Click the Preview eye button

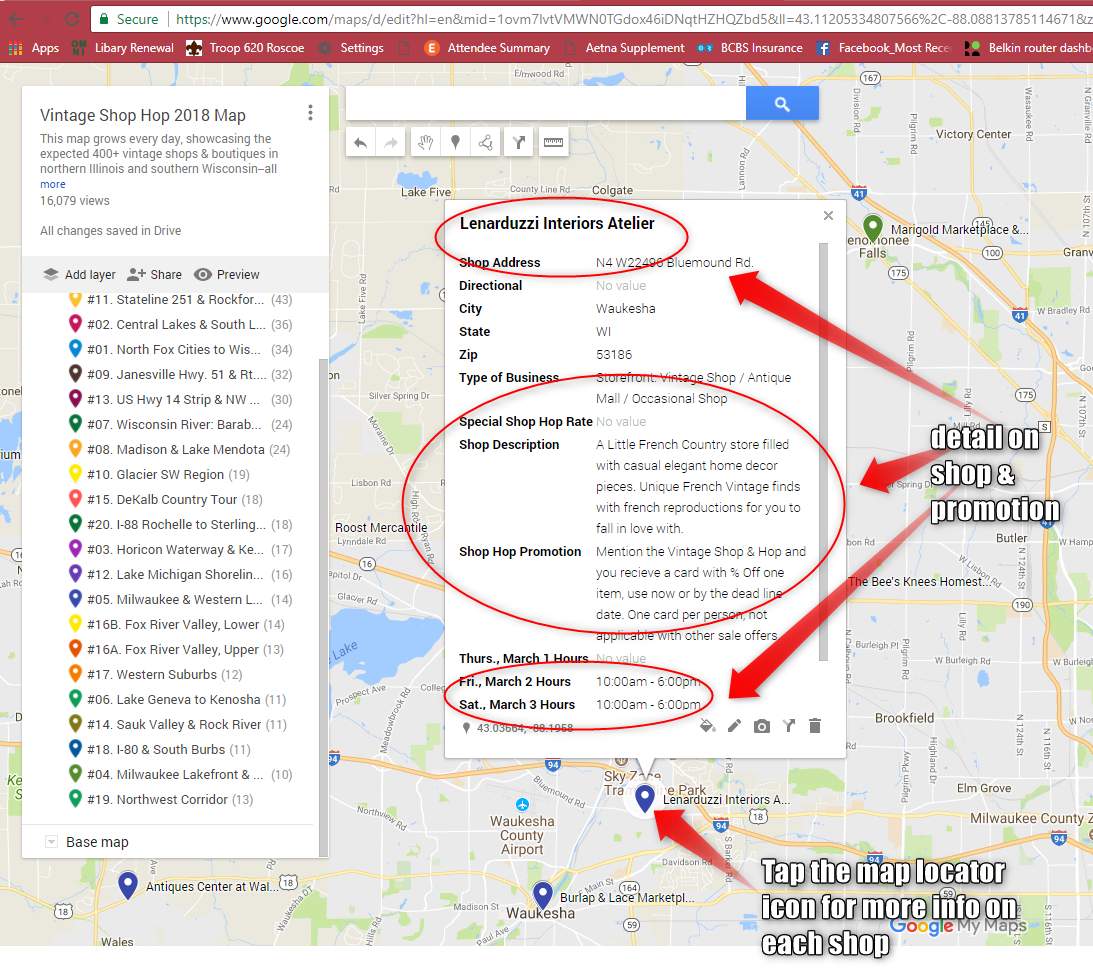click(x=227, y=275)
